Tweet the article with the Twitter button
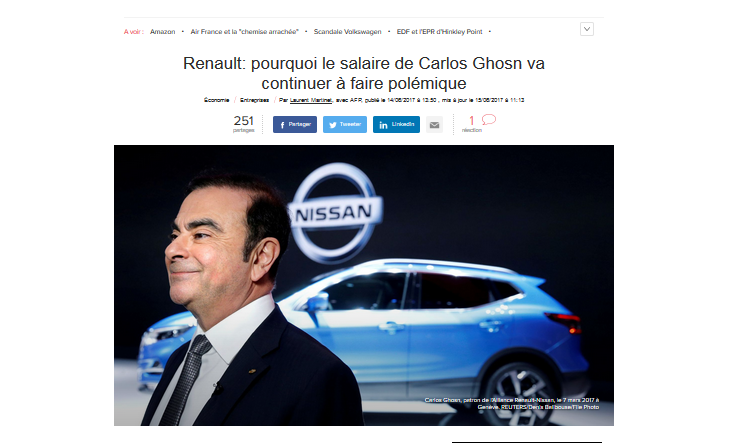This screenshot has width=729, height=443. tap(345, 125)
